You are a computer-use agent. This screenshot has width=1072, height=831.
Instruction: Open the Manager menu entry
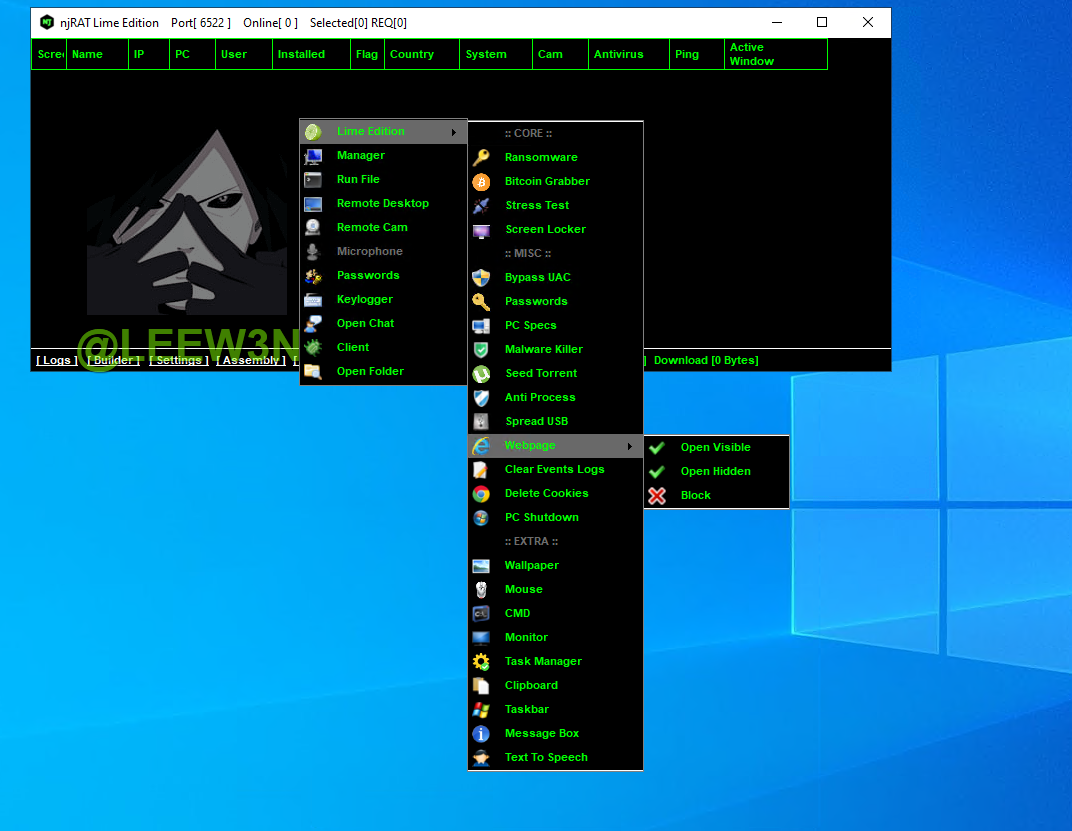[360, 156]
